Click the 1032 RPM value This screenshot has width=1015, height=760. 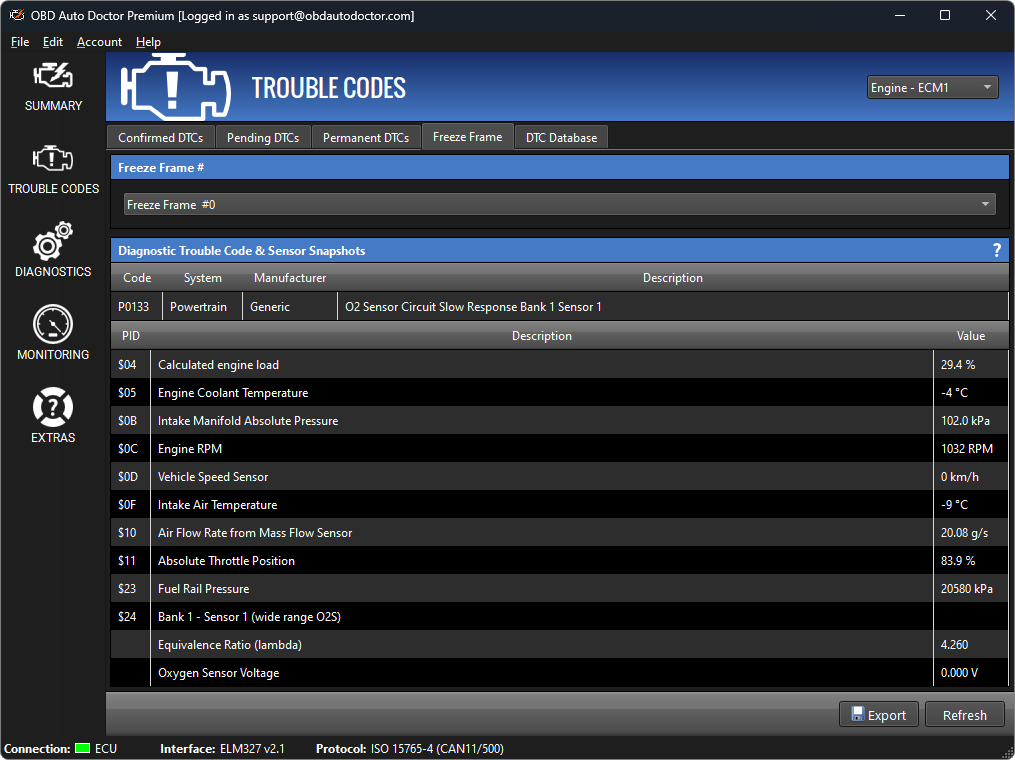pyautogui.click(x=966, y=449)
